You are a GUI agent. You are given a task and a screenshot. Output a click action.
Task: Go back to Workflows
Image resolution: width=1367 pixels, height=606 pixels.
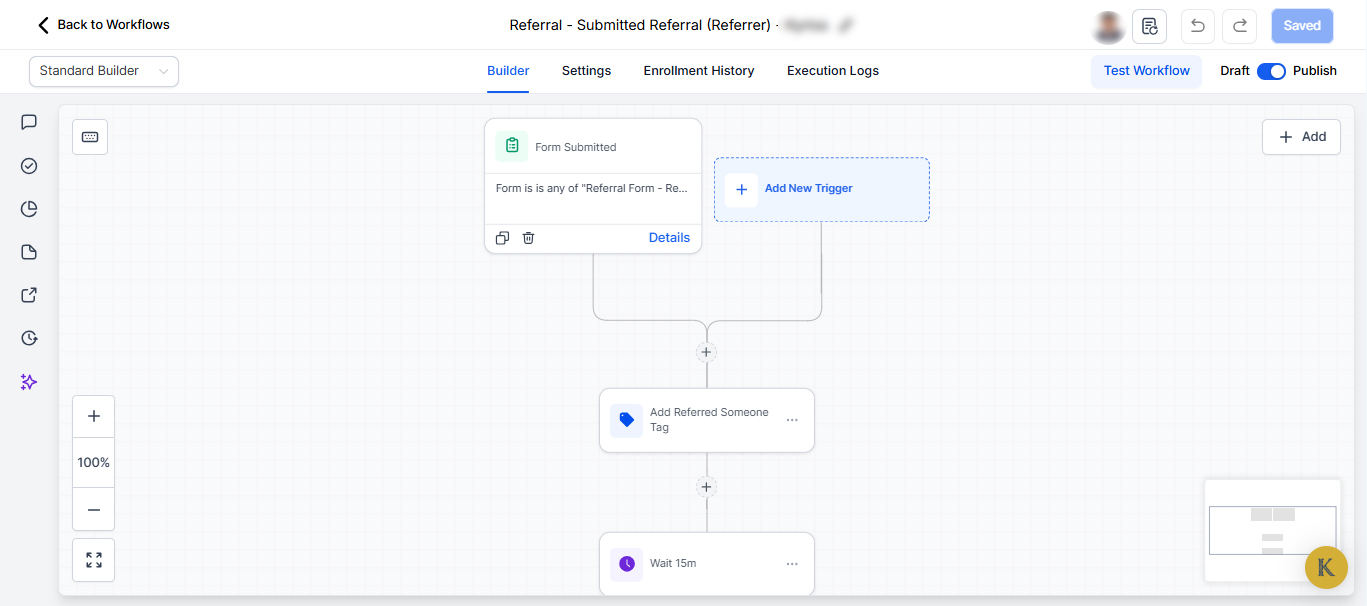[104, 25]
